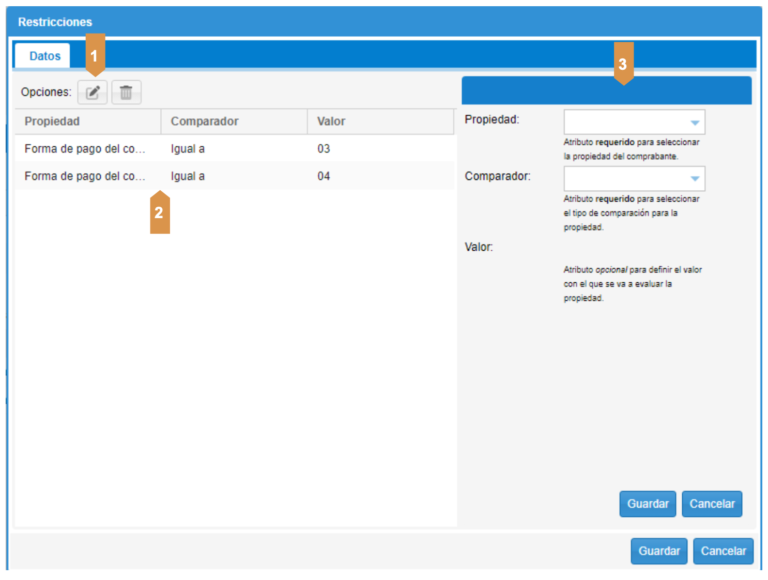The width and height of the screenshot is (768, 580).
Task: Click the 'Igual a' cell in first row
Action: pos(188,149)
